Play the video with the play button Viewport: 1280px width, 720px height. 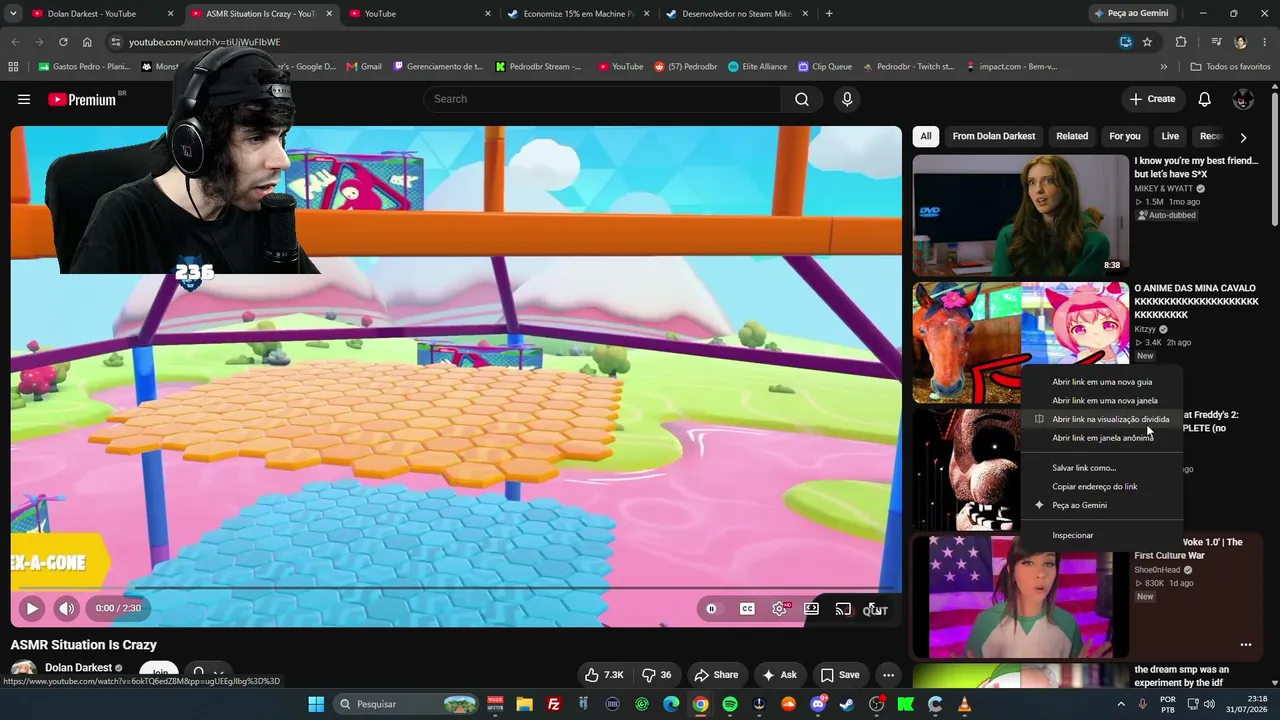coord(32,608)
